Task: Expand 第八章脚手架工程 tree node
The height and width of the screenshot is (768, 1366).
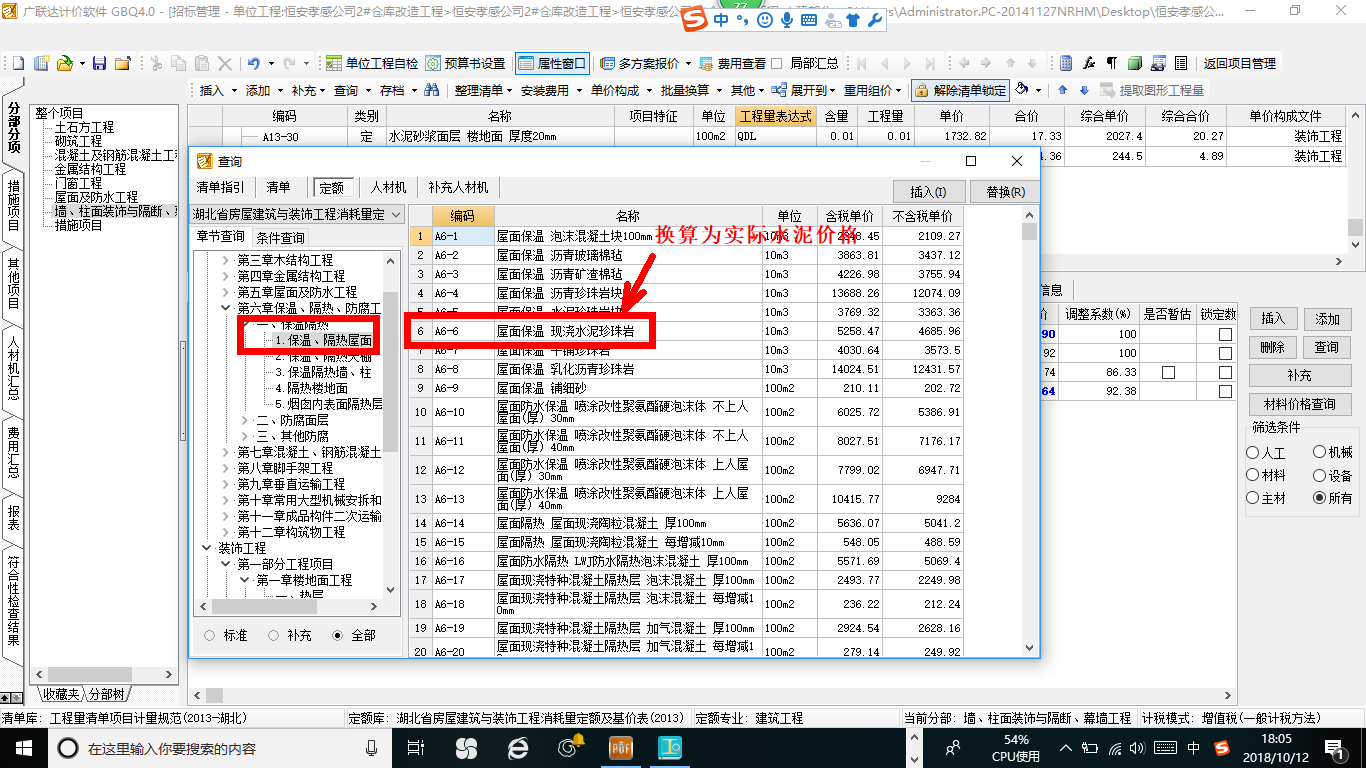Action: tap(226, 468)
